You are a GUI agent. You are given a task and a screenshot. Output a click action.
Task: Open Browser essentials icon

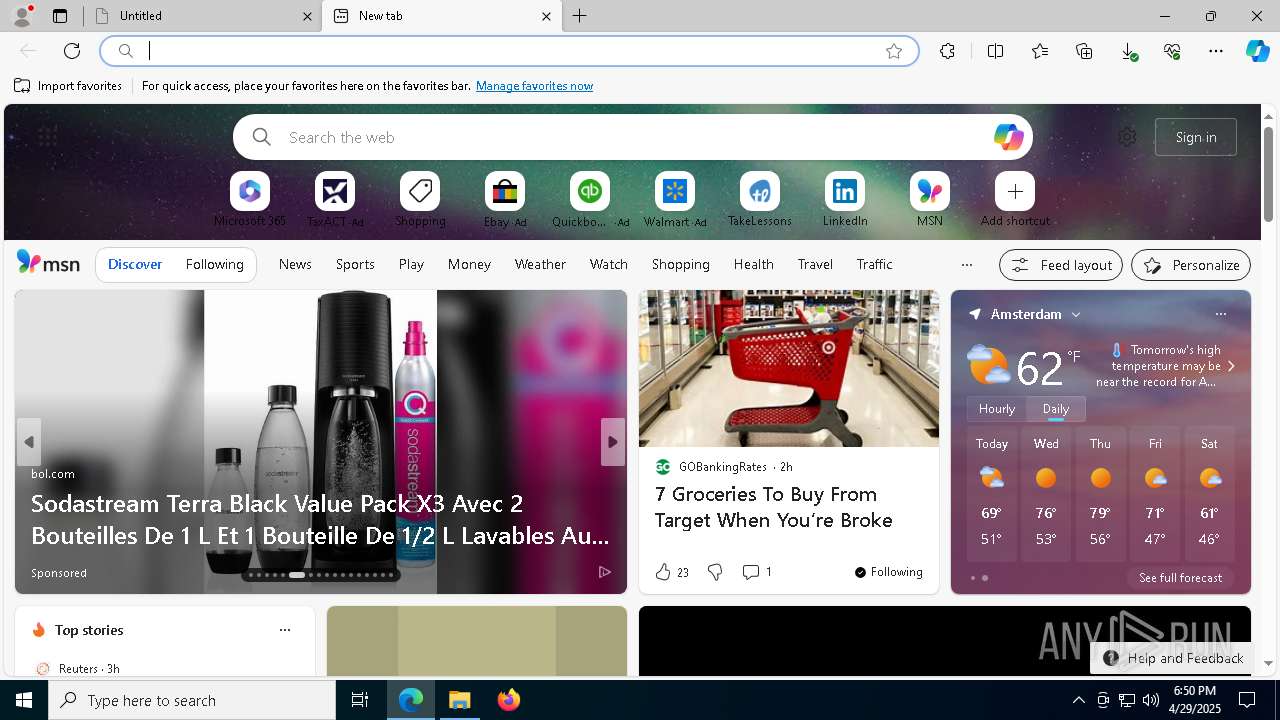(x=1172, y=51)
